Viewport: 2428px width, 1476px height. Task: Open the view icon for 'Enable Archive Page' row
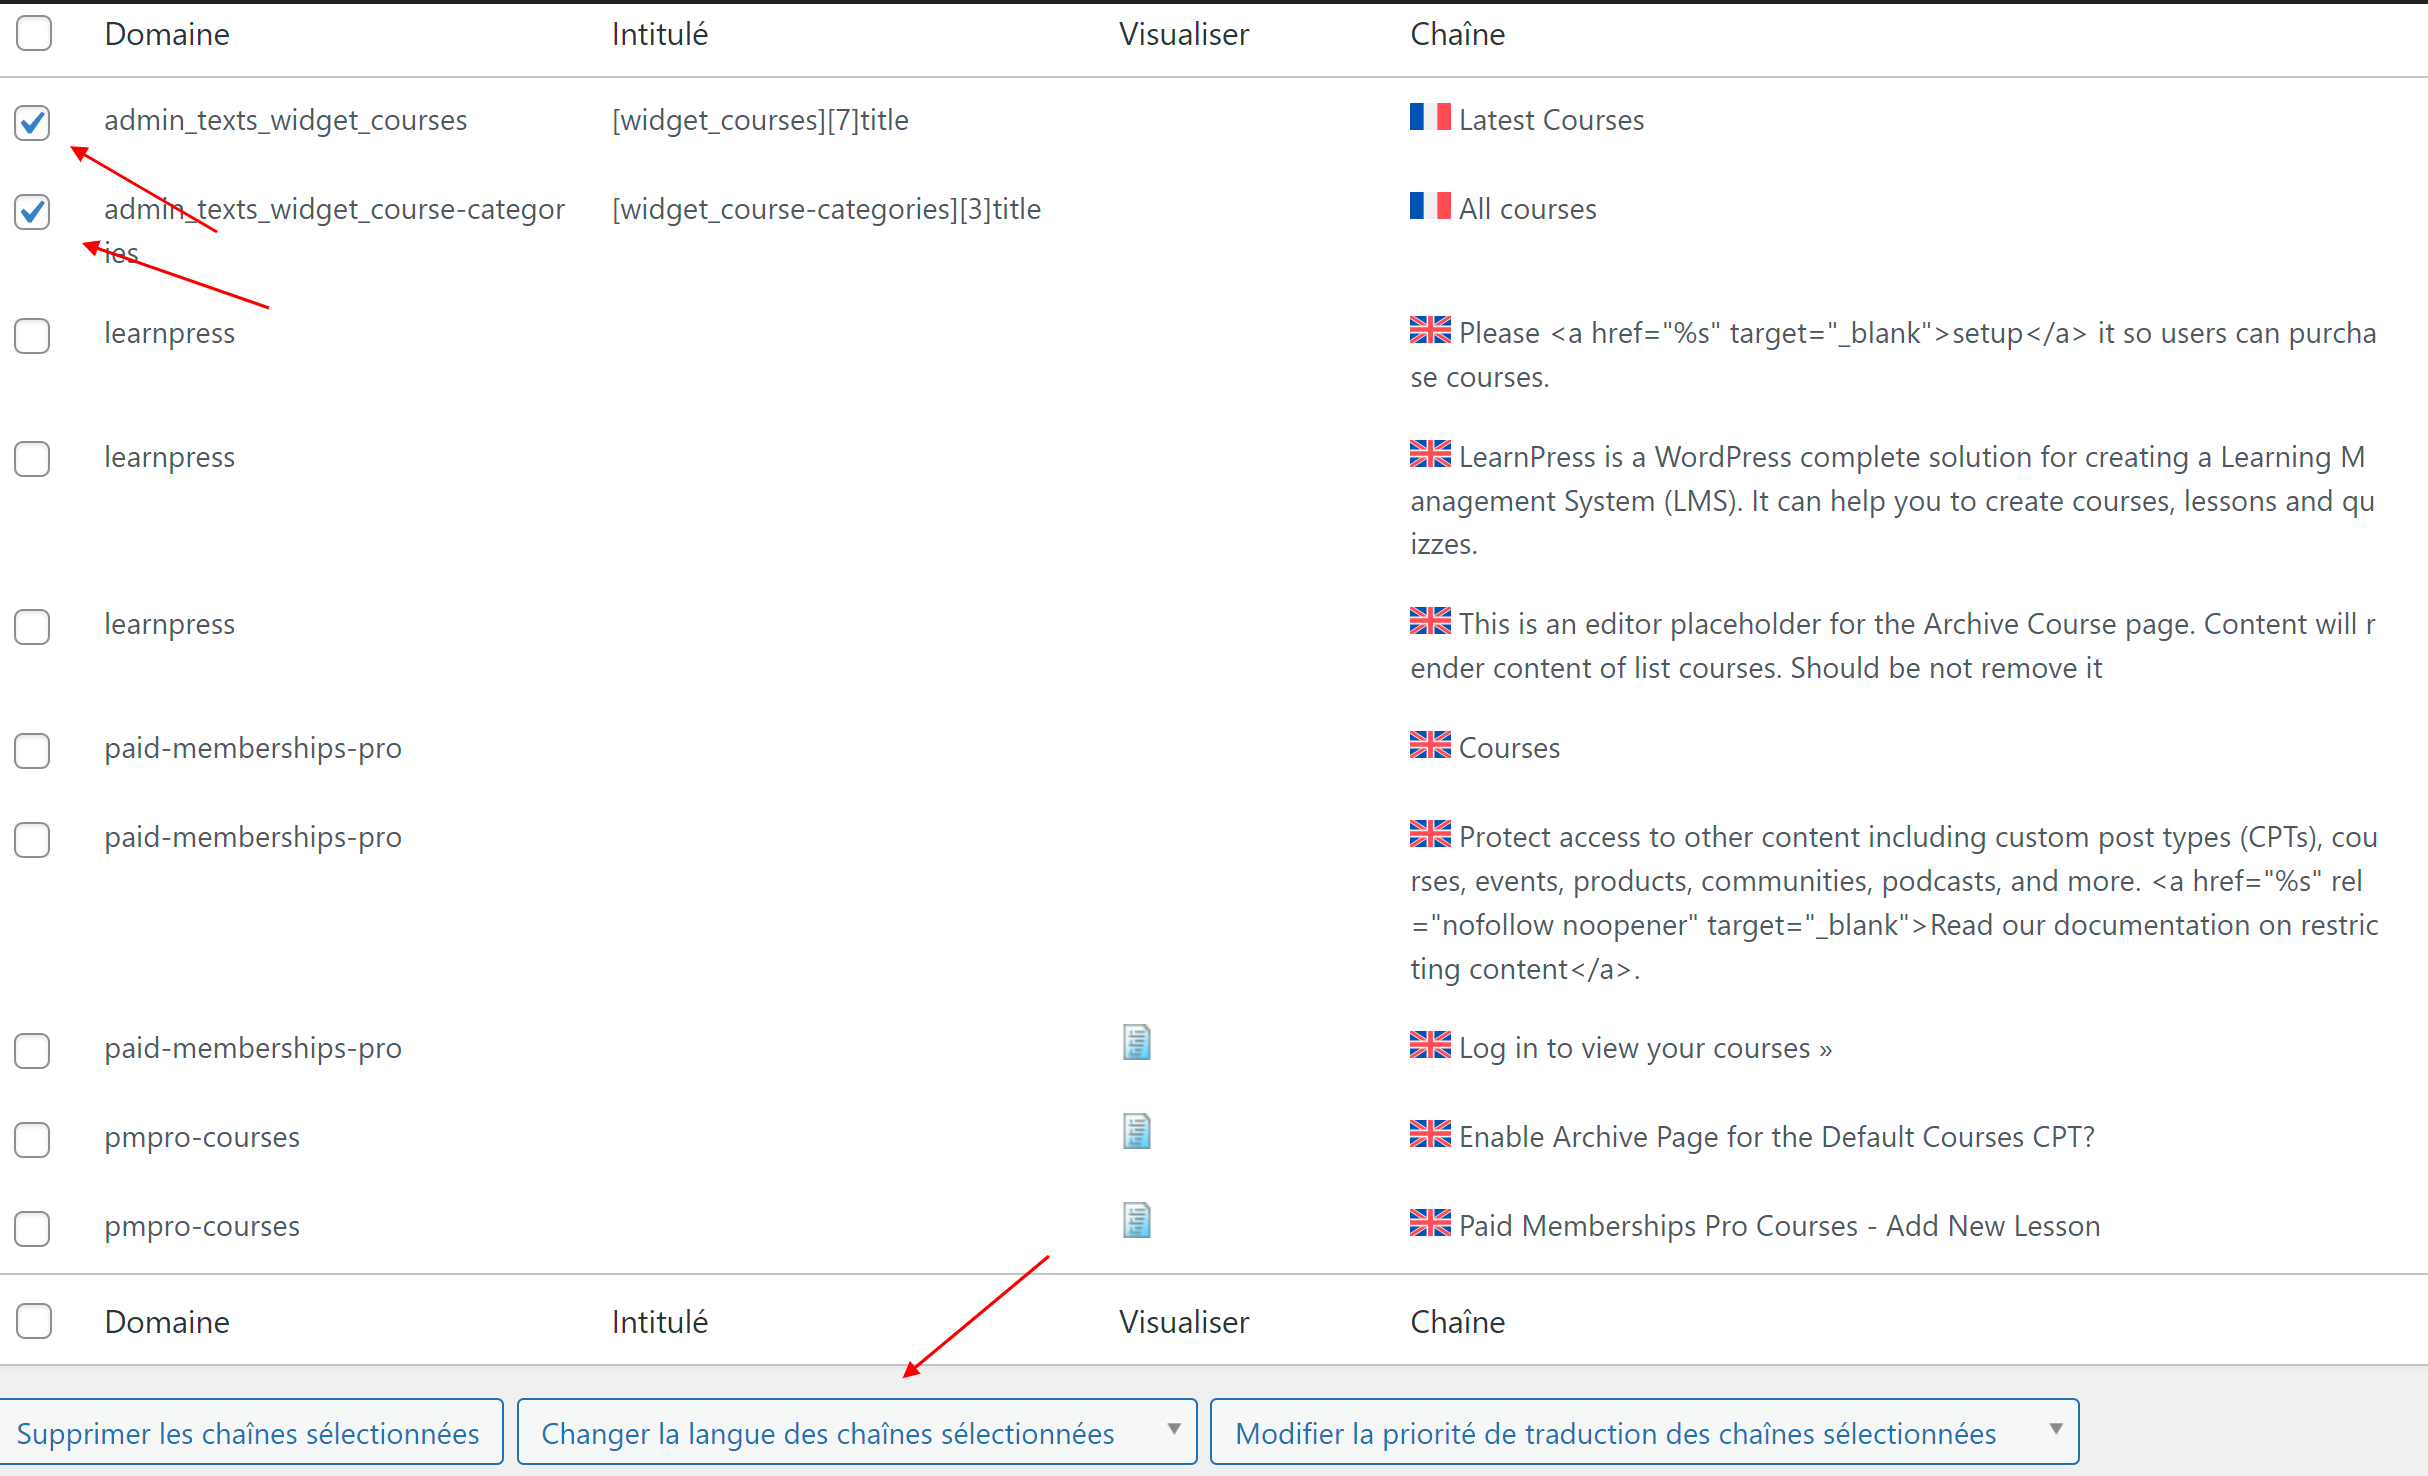point(1136,1132)
